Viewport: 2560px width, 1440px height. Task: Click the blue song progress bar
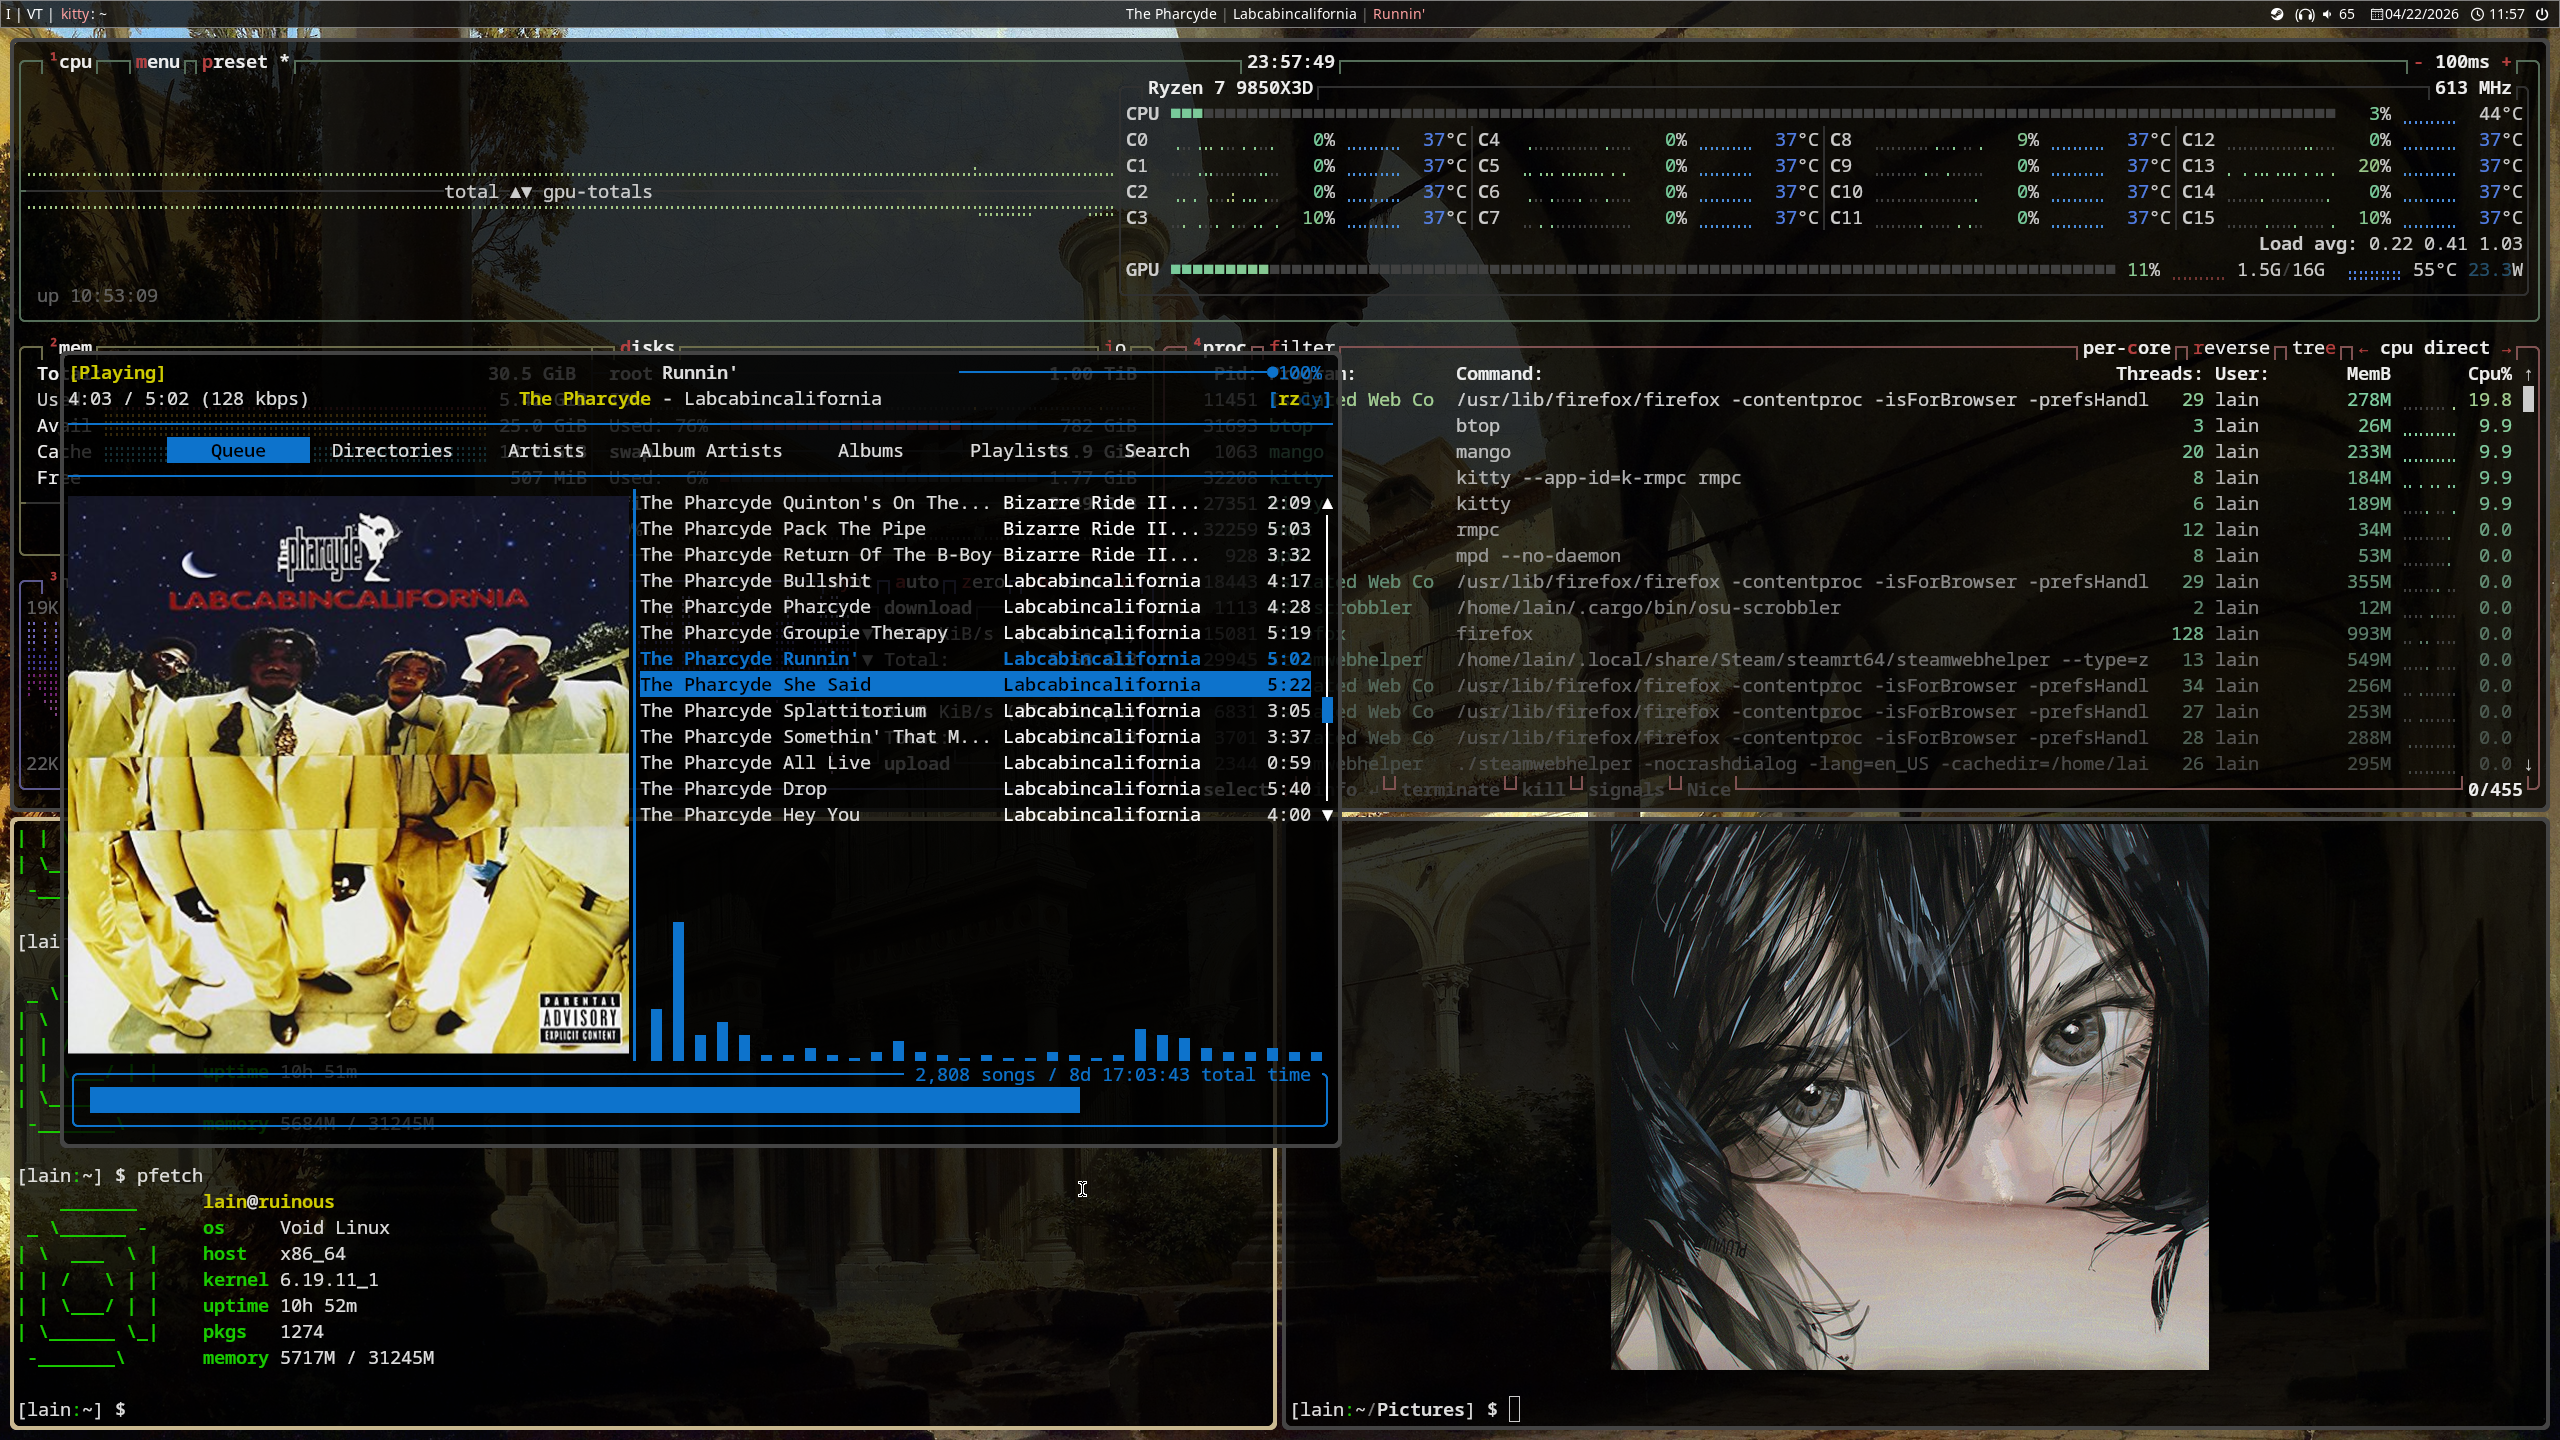pyautogui.click(x=585, y=1101)
